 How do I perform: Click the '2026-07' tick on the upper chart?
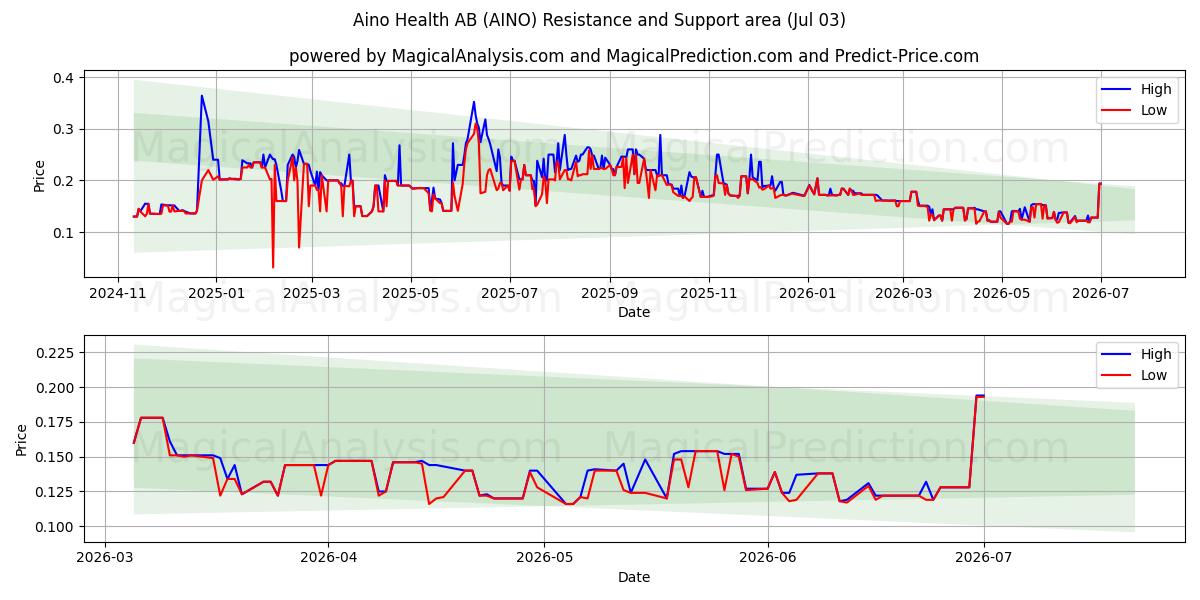coord(1100,293)
